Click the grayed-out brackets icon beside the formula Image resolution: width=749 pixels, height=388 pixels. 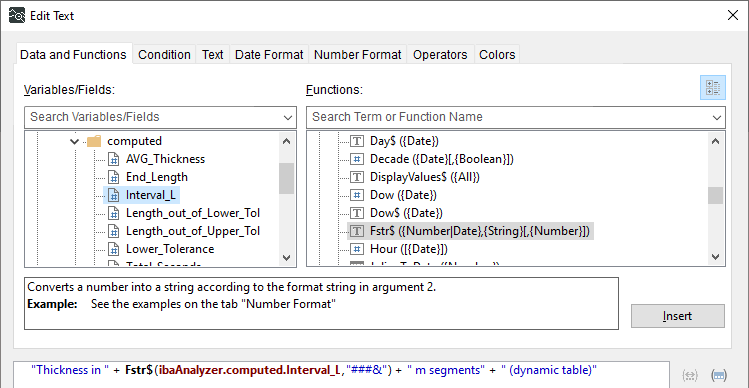[690, 375]
